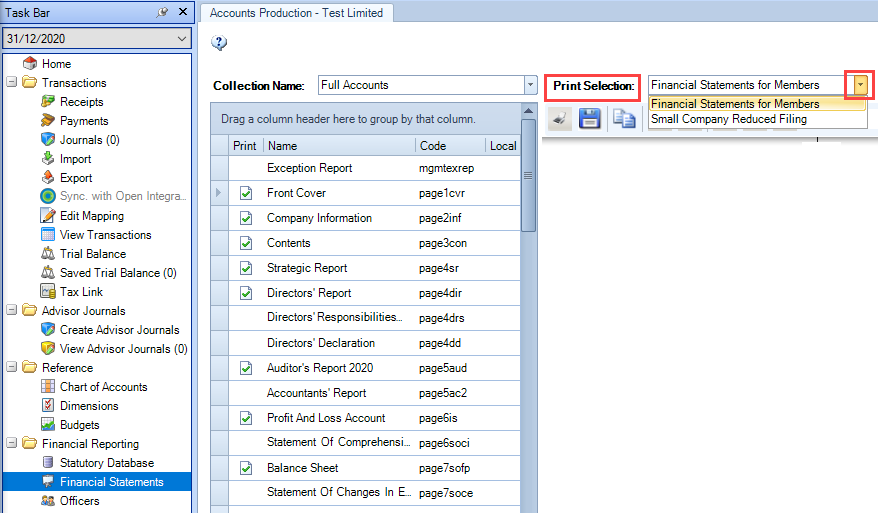
Task: Click the Local column header
Action: pos(503,146)
